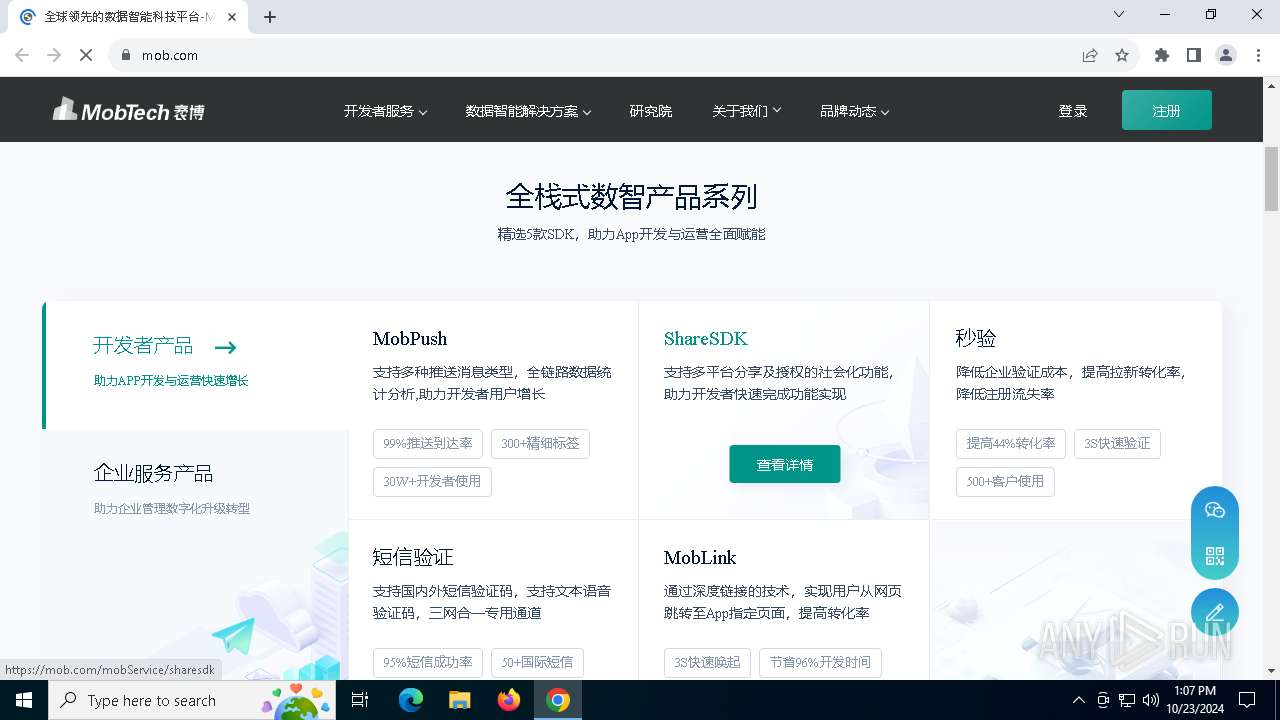Expand the 开发者服务 menu
The image size is (1280, 720).
[x=385, y=111]
